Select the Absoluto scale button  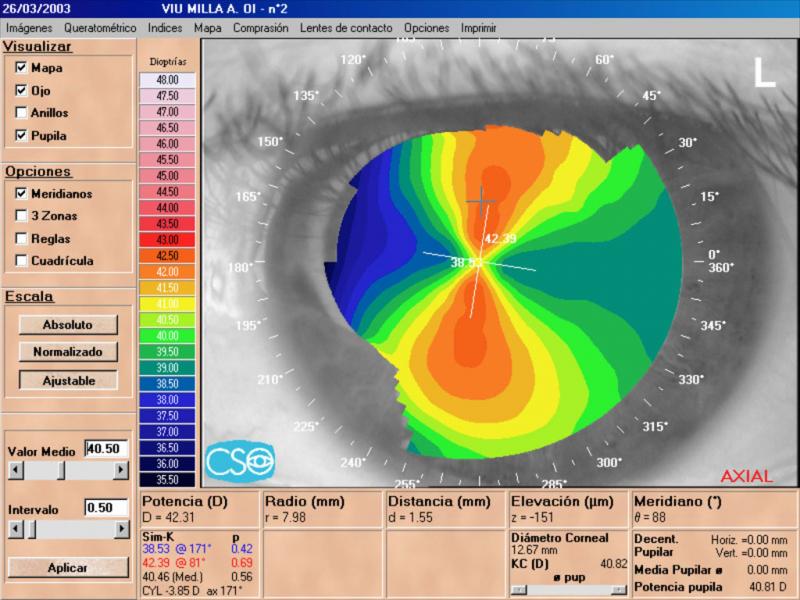pyautogui.click(x=68, y=325)
